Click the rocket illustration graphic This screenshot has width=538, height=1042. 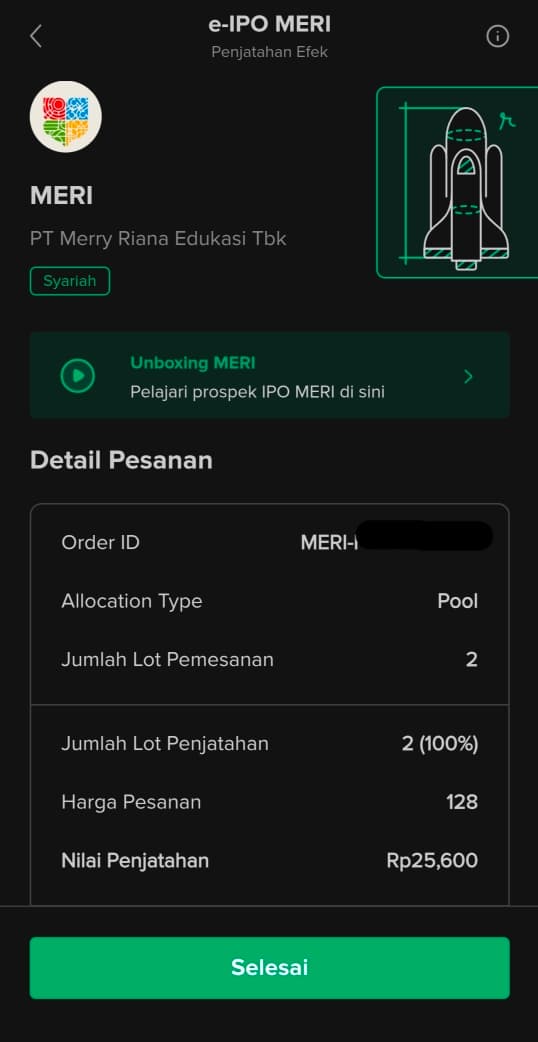point(458,182)
